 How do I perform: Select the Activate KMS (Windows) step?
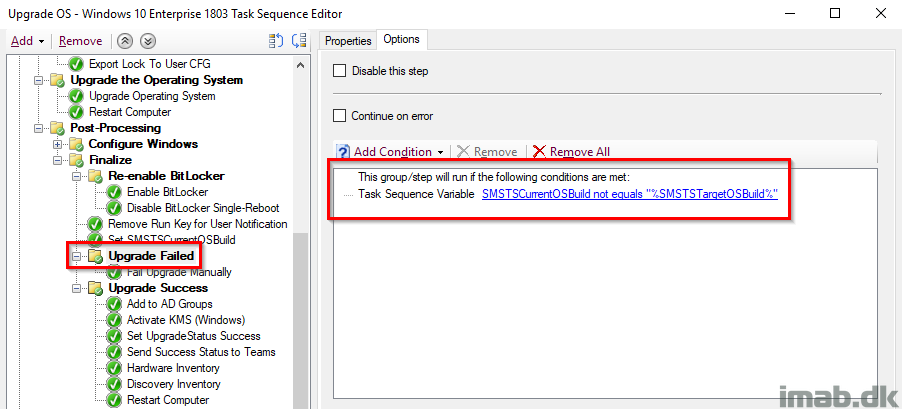pos(186,320)
